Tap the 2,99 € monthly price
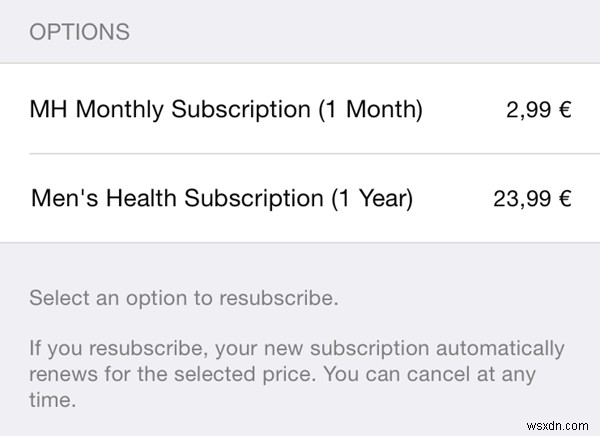The height and width of the screenshot is (436, 600). tap(539, 109)
